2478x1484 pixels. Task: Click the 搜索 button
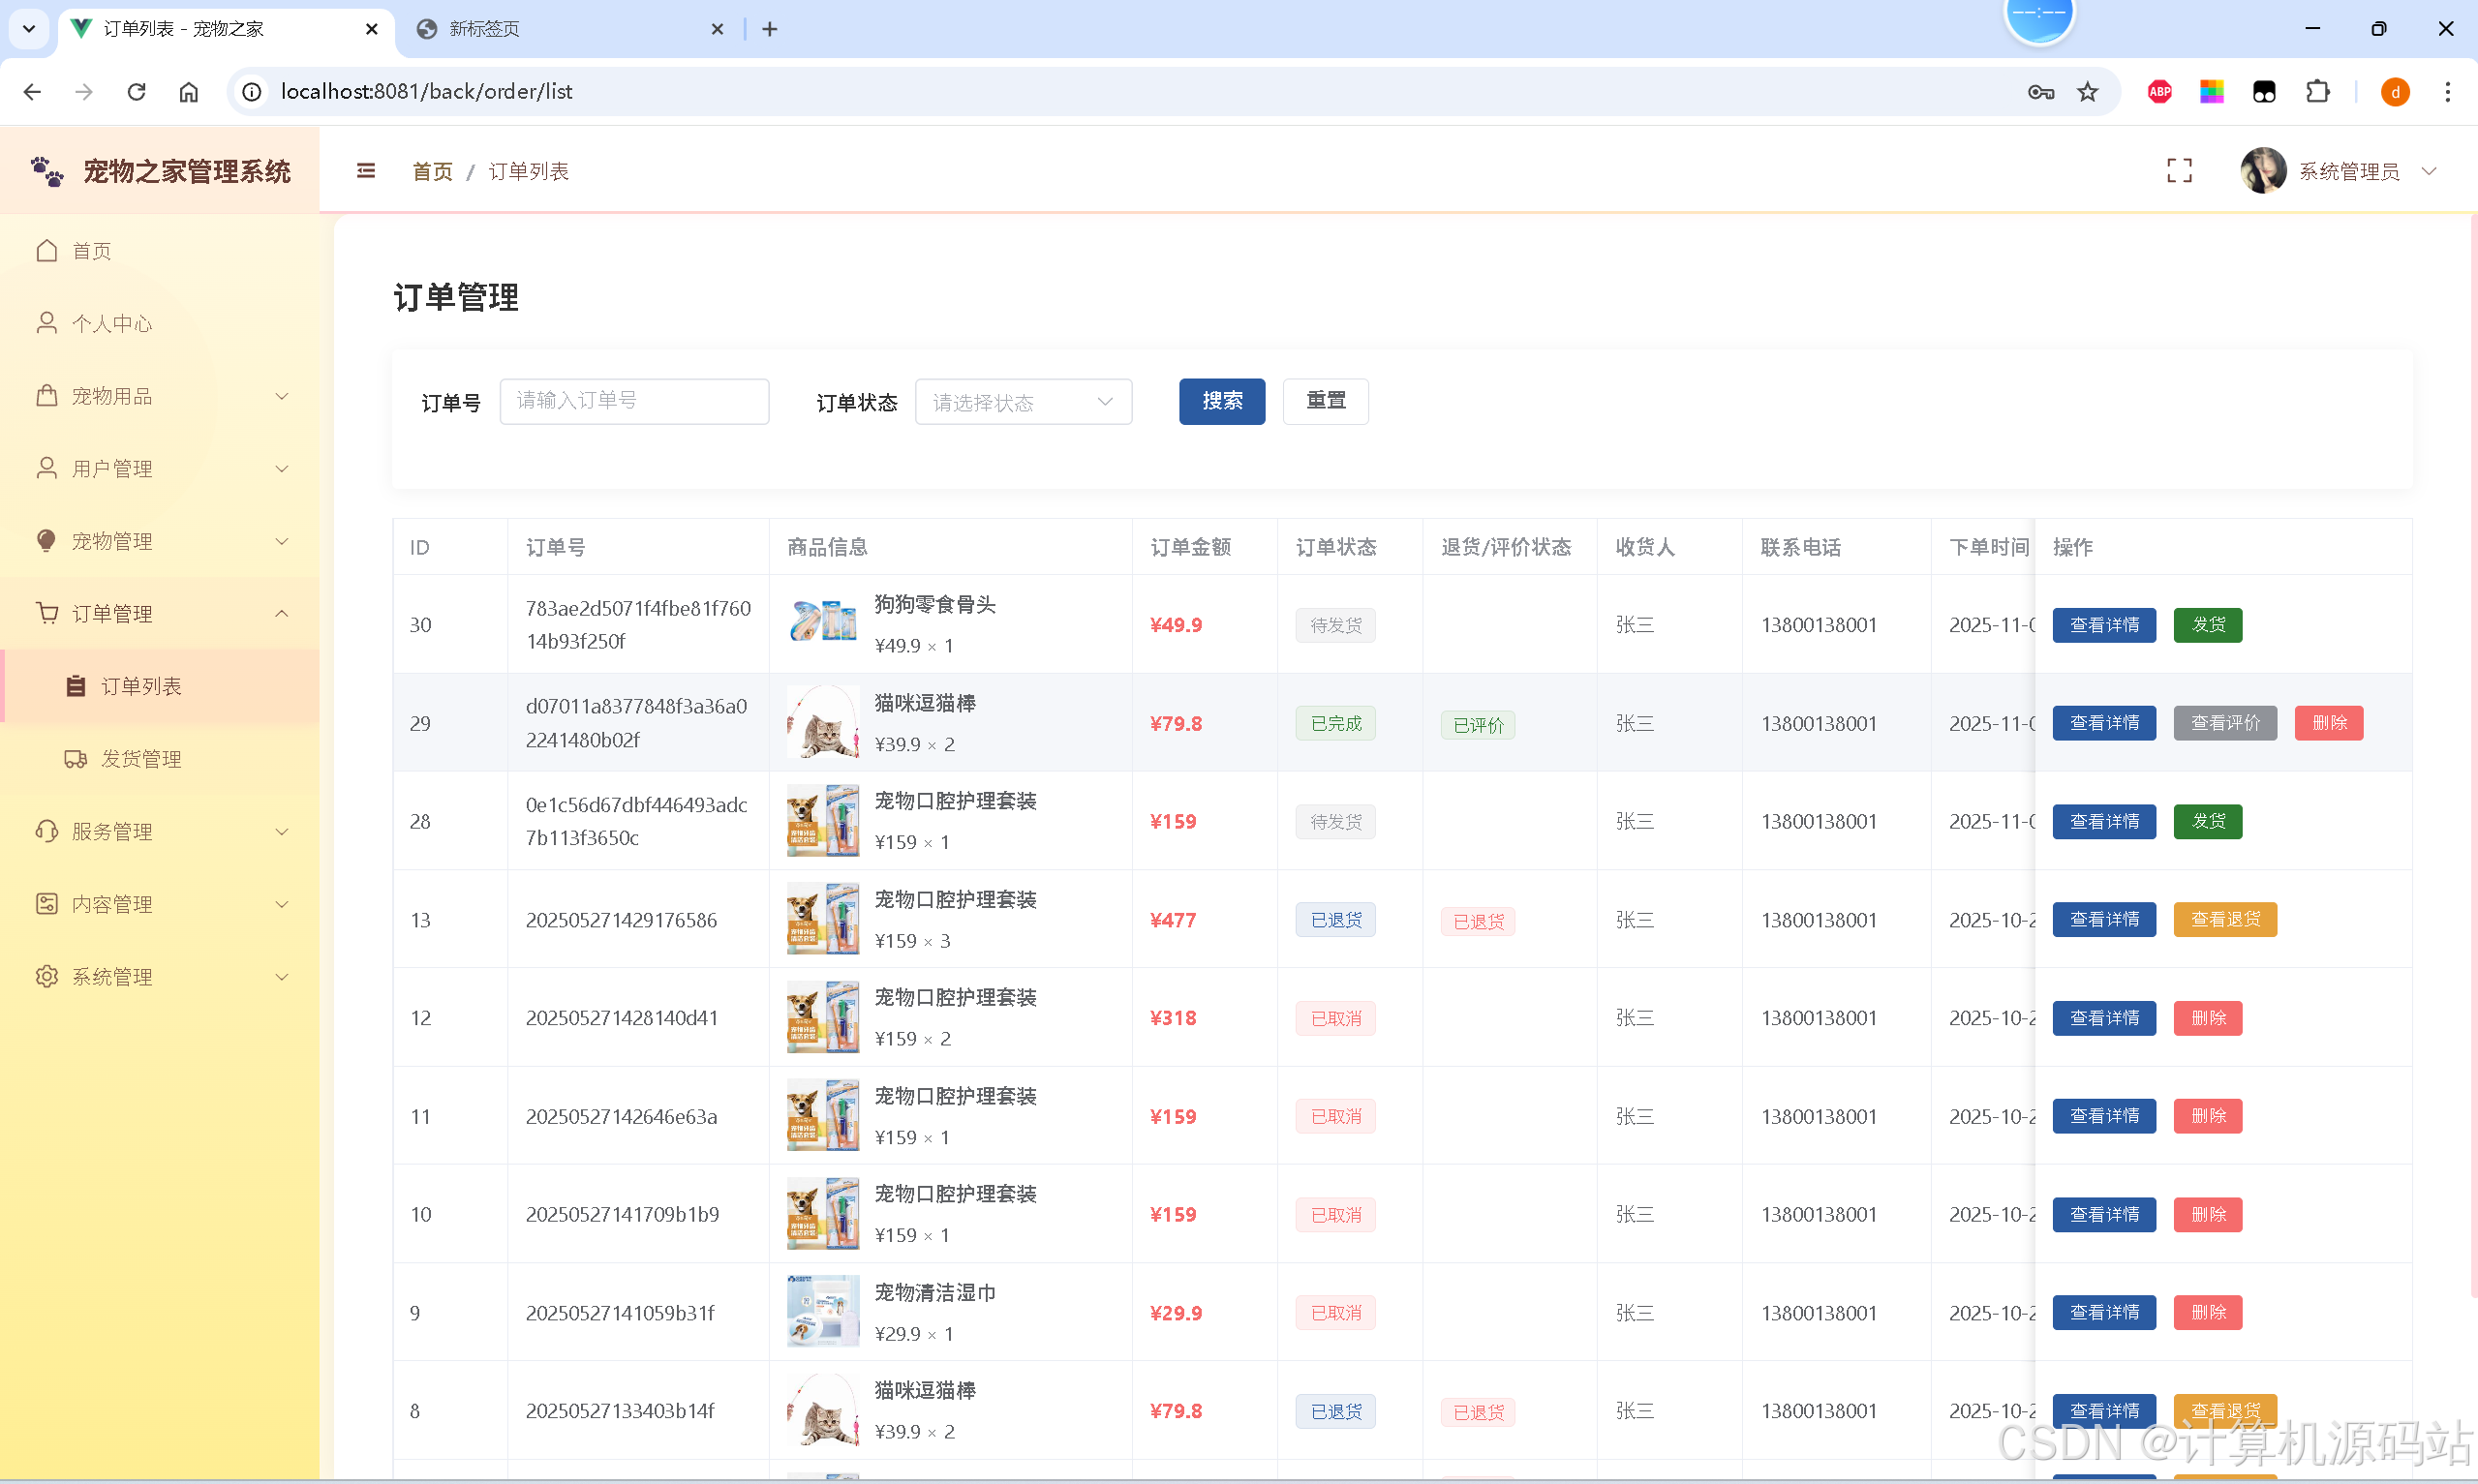tap(1221, 401)
